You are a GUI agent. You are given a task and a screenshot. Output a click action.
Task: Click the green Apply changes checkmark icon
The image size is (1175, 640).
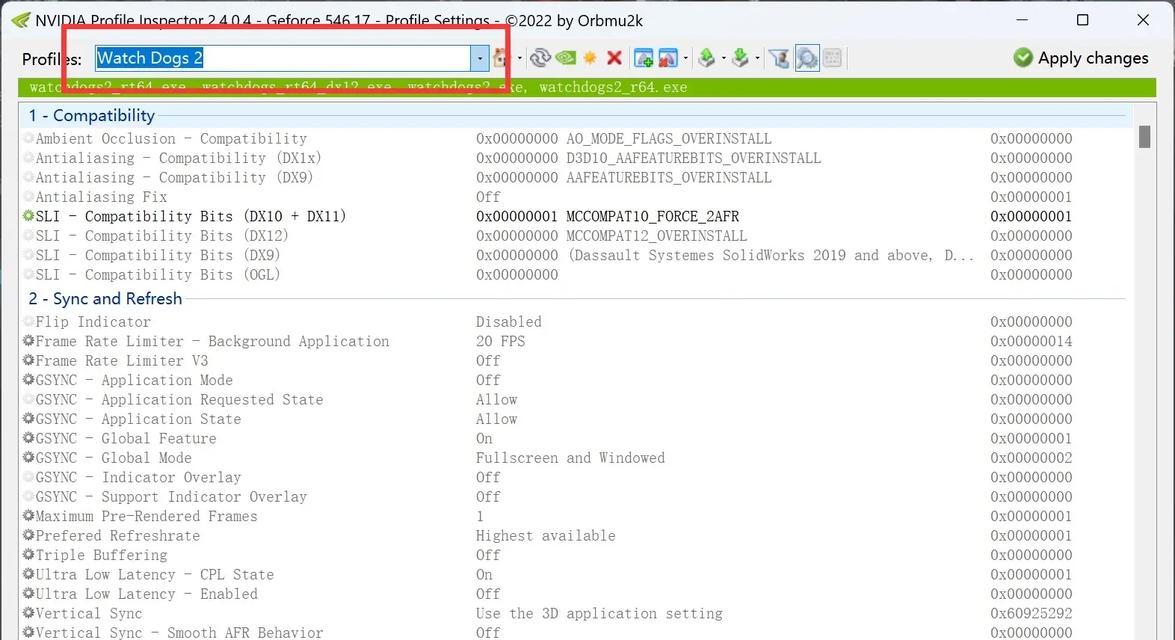click(1022, 58)
